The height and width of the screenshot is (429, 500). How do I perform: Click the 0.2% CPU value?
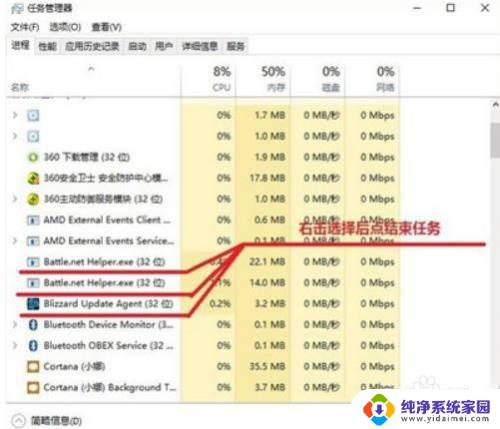[220, 304]
